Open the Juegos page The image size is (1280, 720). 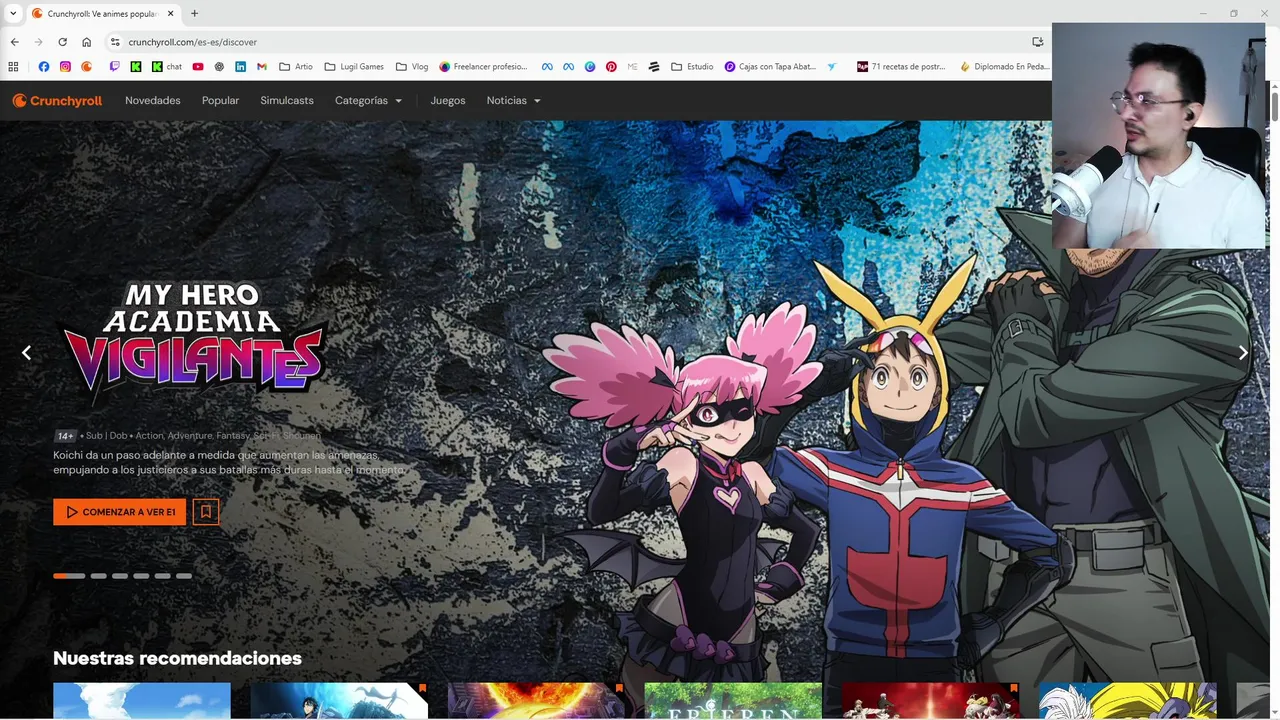pos(448,100)
